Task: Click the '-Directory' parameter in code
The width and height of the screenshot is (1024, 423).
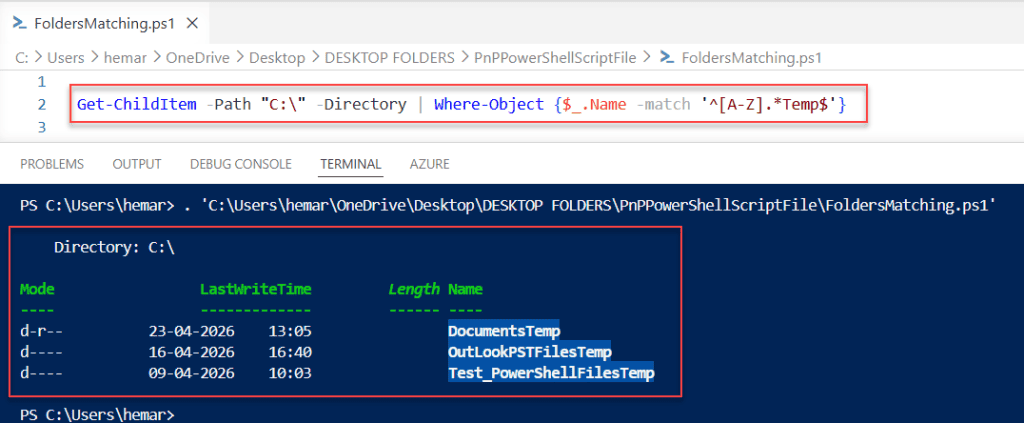Action: coord(361,104)
